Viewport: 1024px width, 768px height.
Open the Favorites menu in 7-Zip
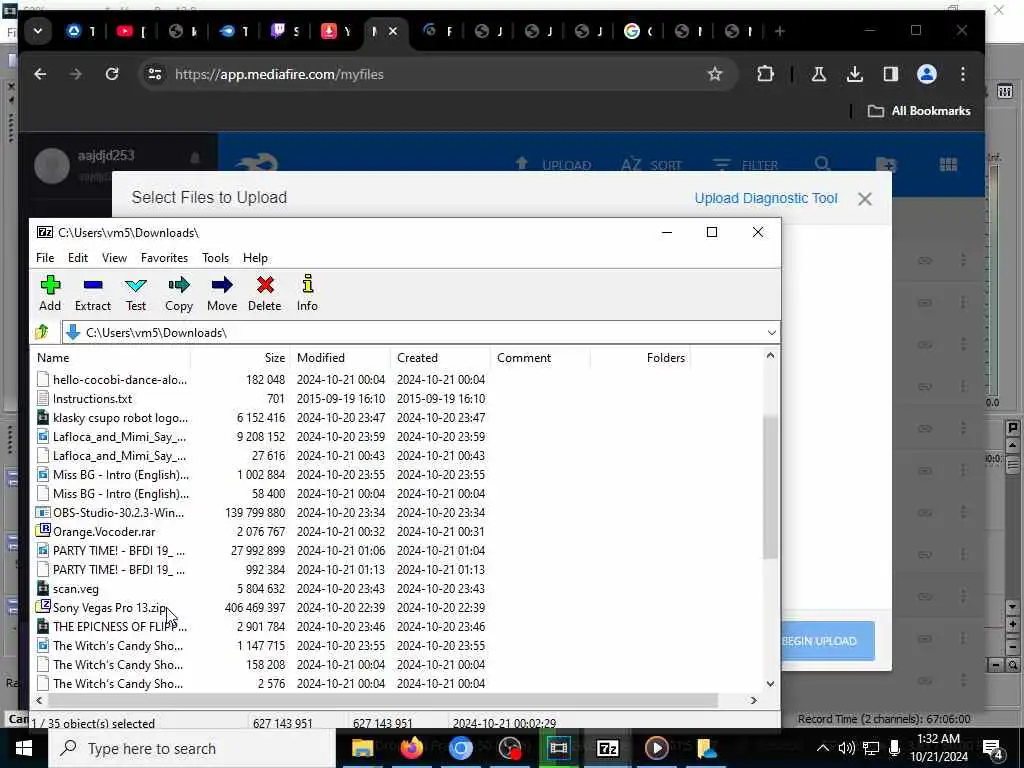(165, 258)
